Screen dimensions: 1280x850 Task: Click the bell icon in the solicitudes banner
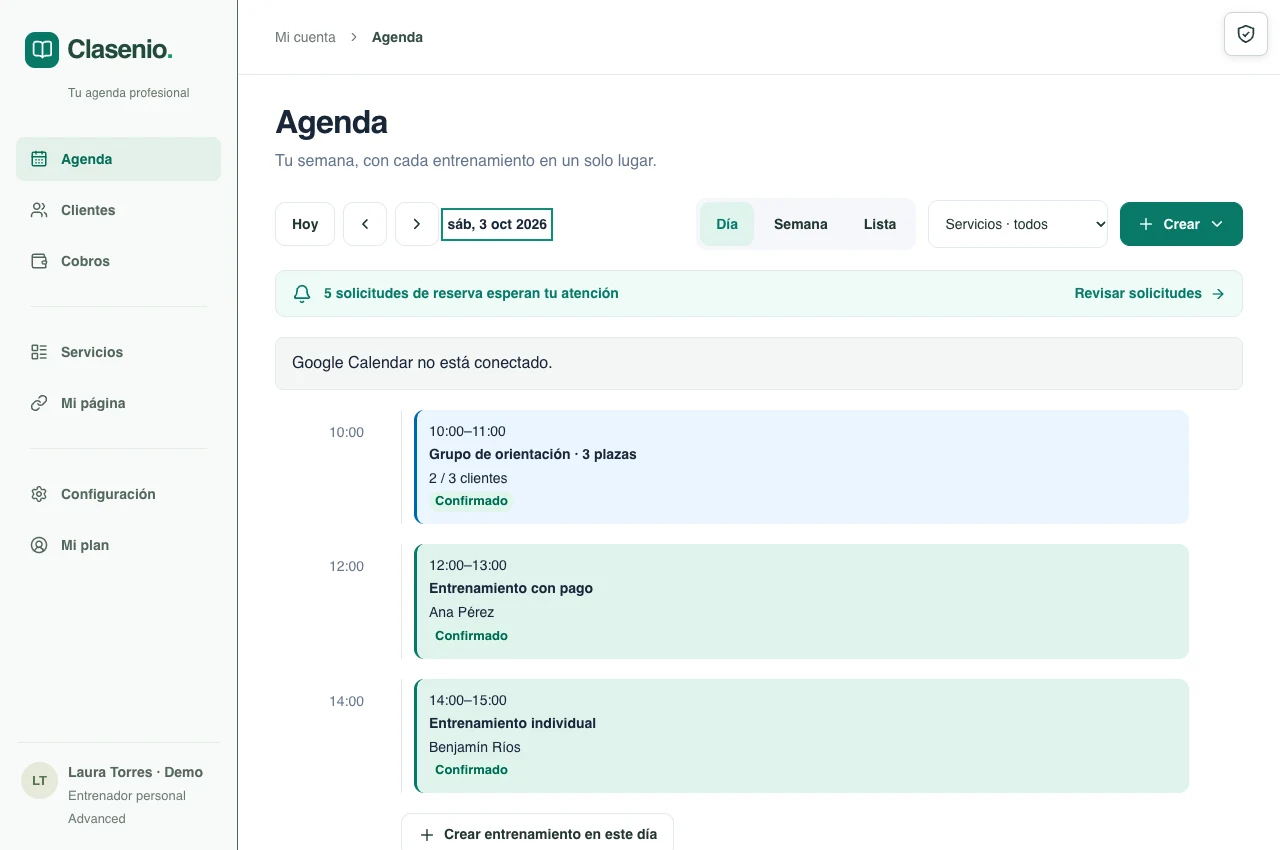(x=302, y=294)
